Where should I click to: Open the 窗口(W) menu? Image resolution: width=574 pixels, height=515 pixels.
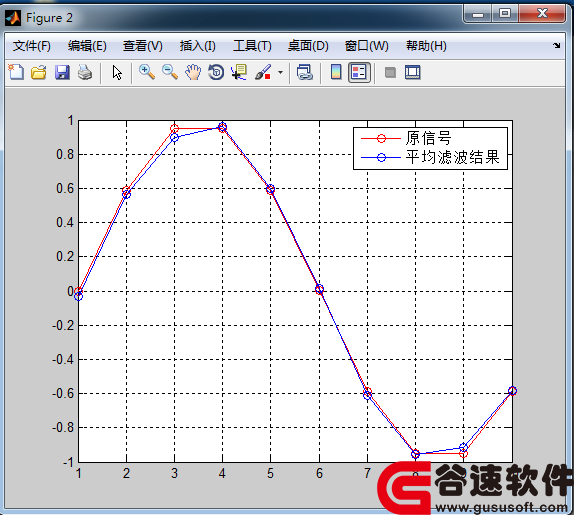pos(366,46)
